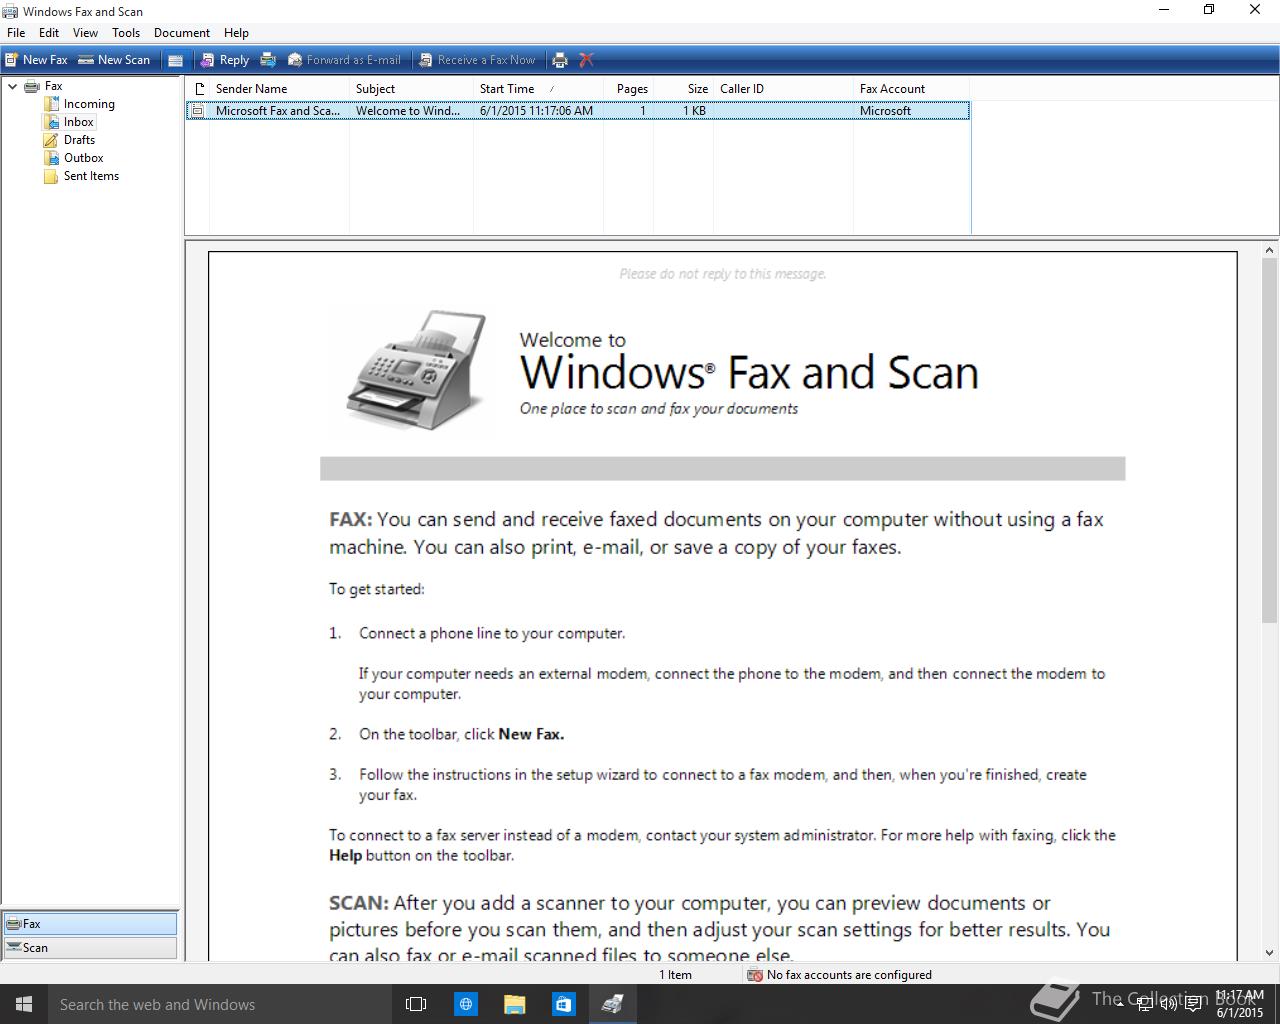Click the Microsoft fax account cell

point(885,111)
